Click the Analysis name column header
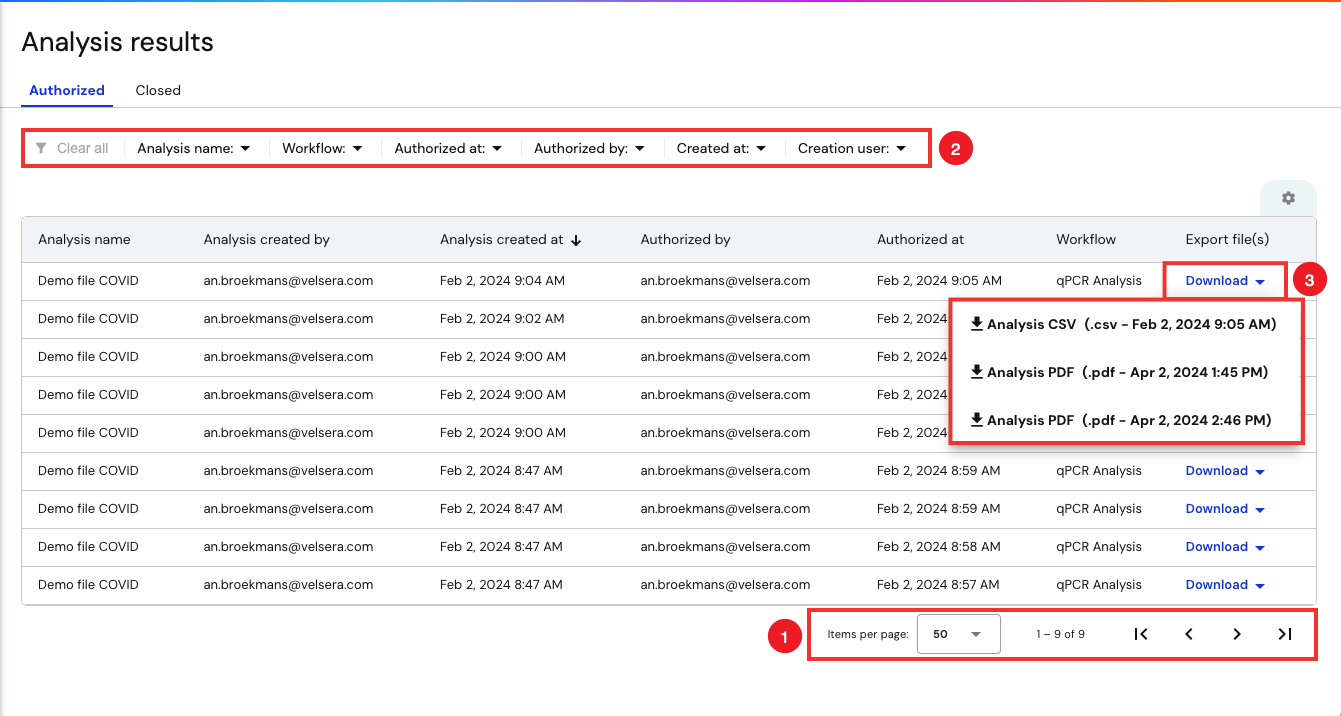The width and height of the screenshot is (1341, 716). tap(84, 240)
